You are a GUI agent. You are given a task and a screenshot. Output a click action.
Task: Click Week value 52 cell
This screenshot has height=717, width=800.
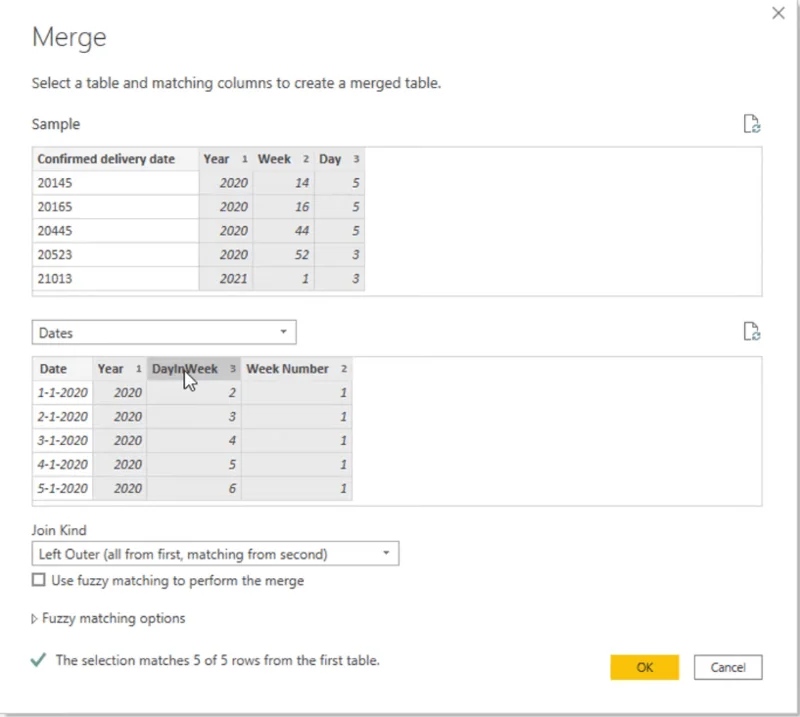click(283, 254)
